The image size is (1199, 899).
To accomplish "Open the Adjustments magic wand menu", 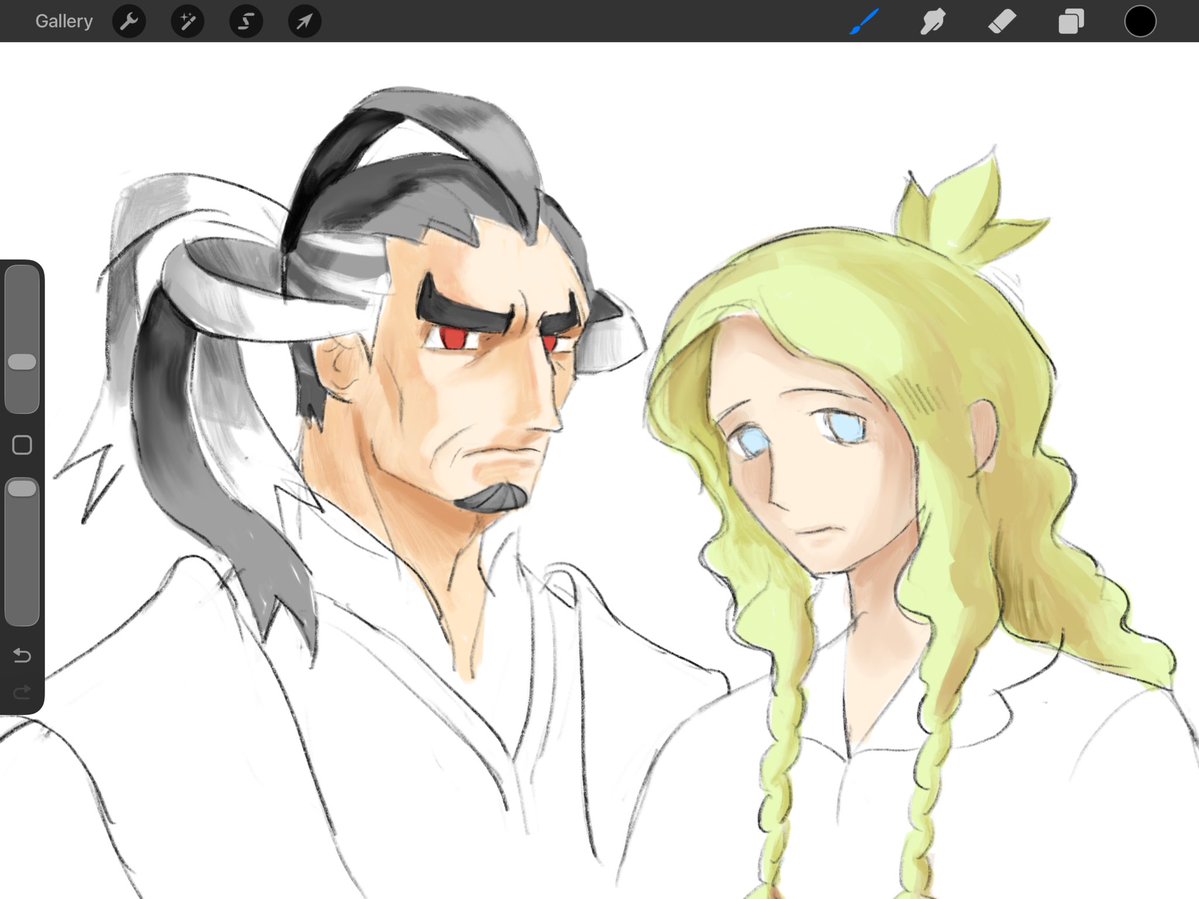I will pyautogui.click(x=187, y=21).
